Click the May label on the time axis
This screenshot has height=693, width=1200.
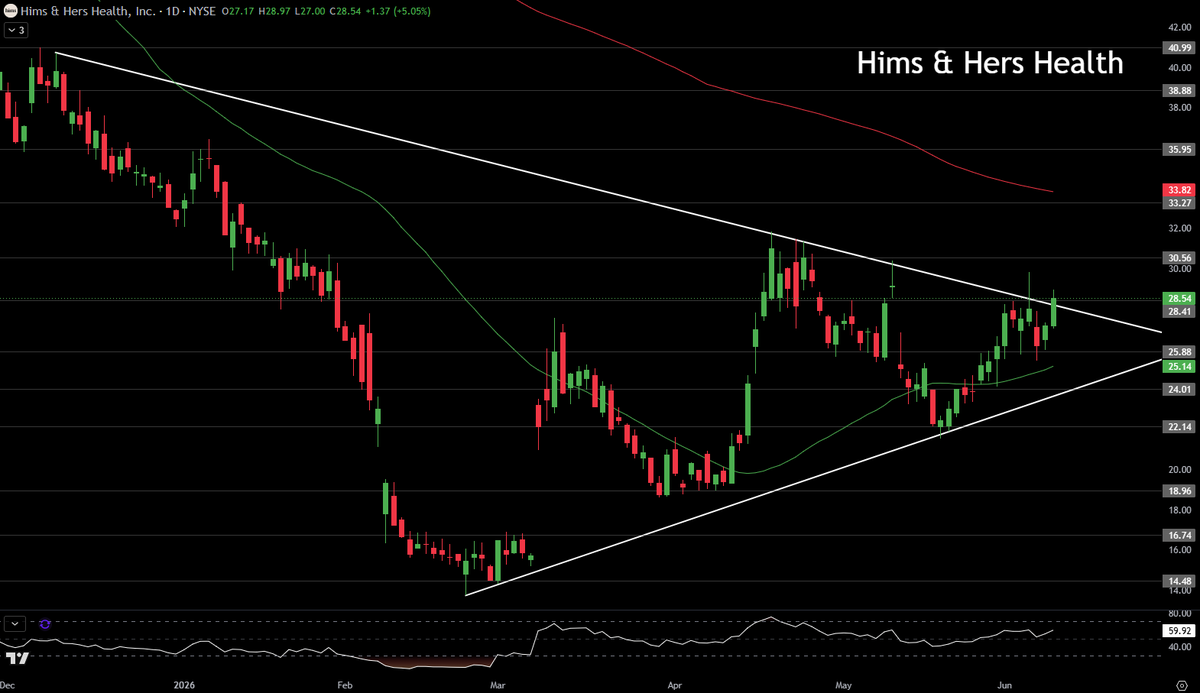click(x=843, y=685)
